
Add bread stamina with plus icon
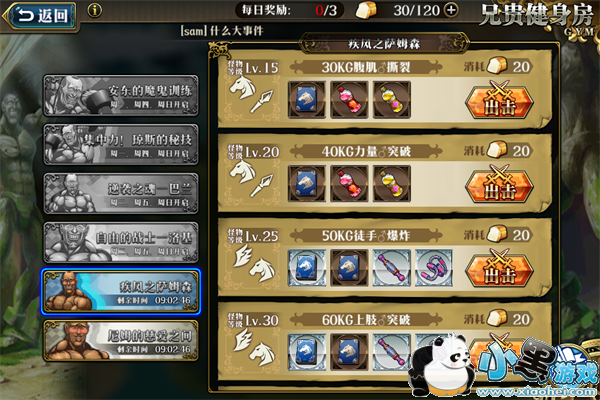pyautogui.click(x=451, y=10)
